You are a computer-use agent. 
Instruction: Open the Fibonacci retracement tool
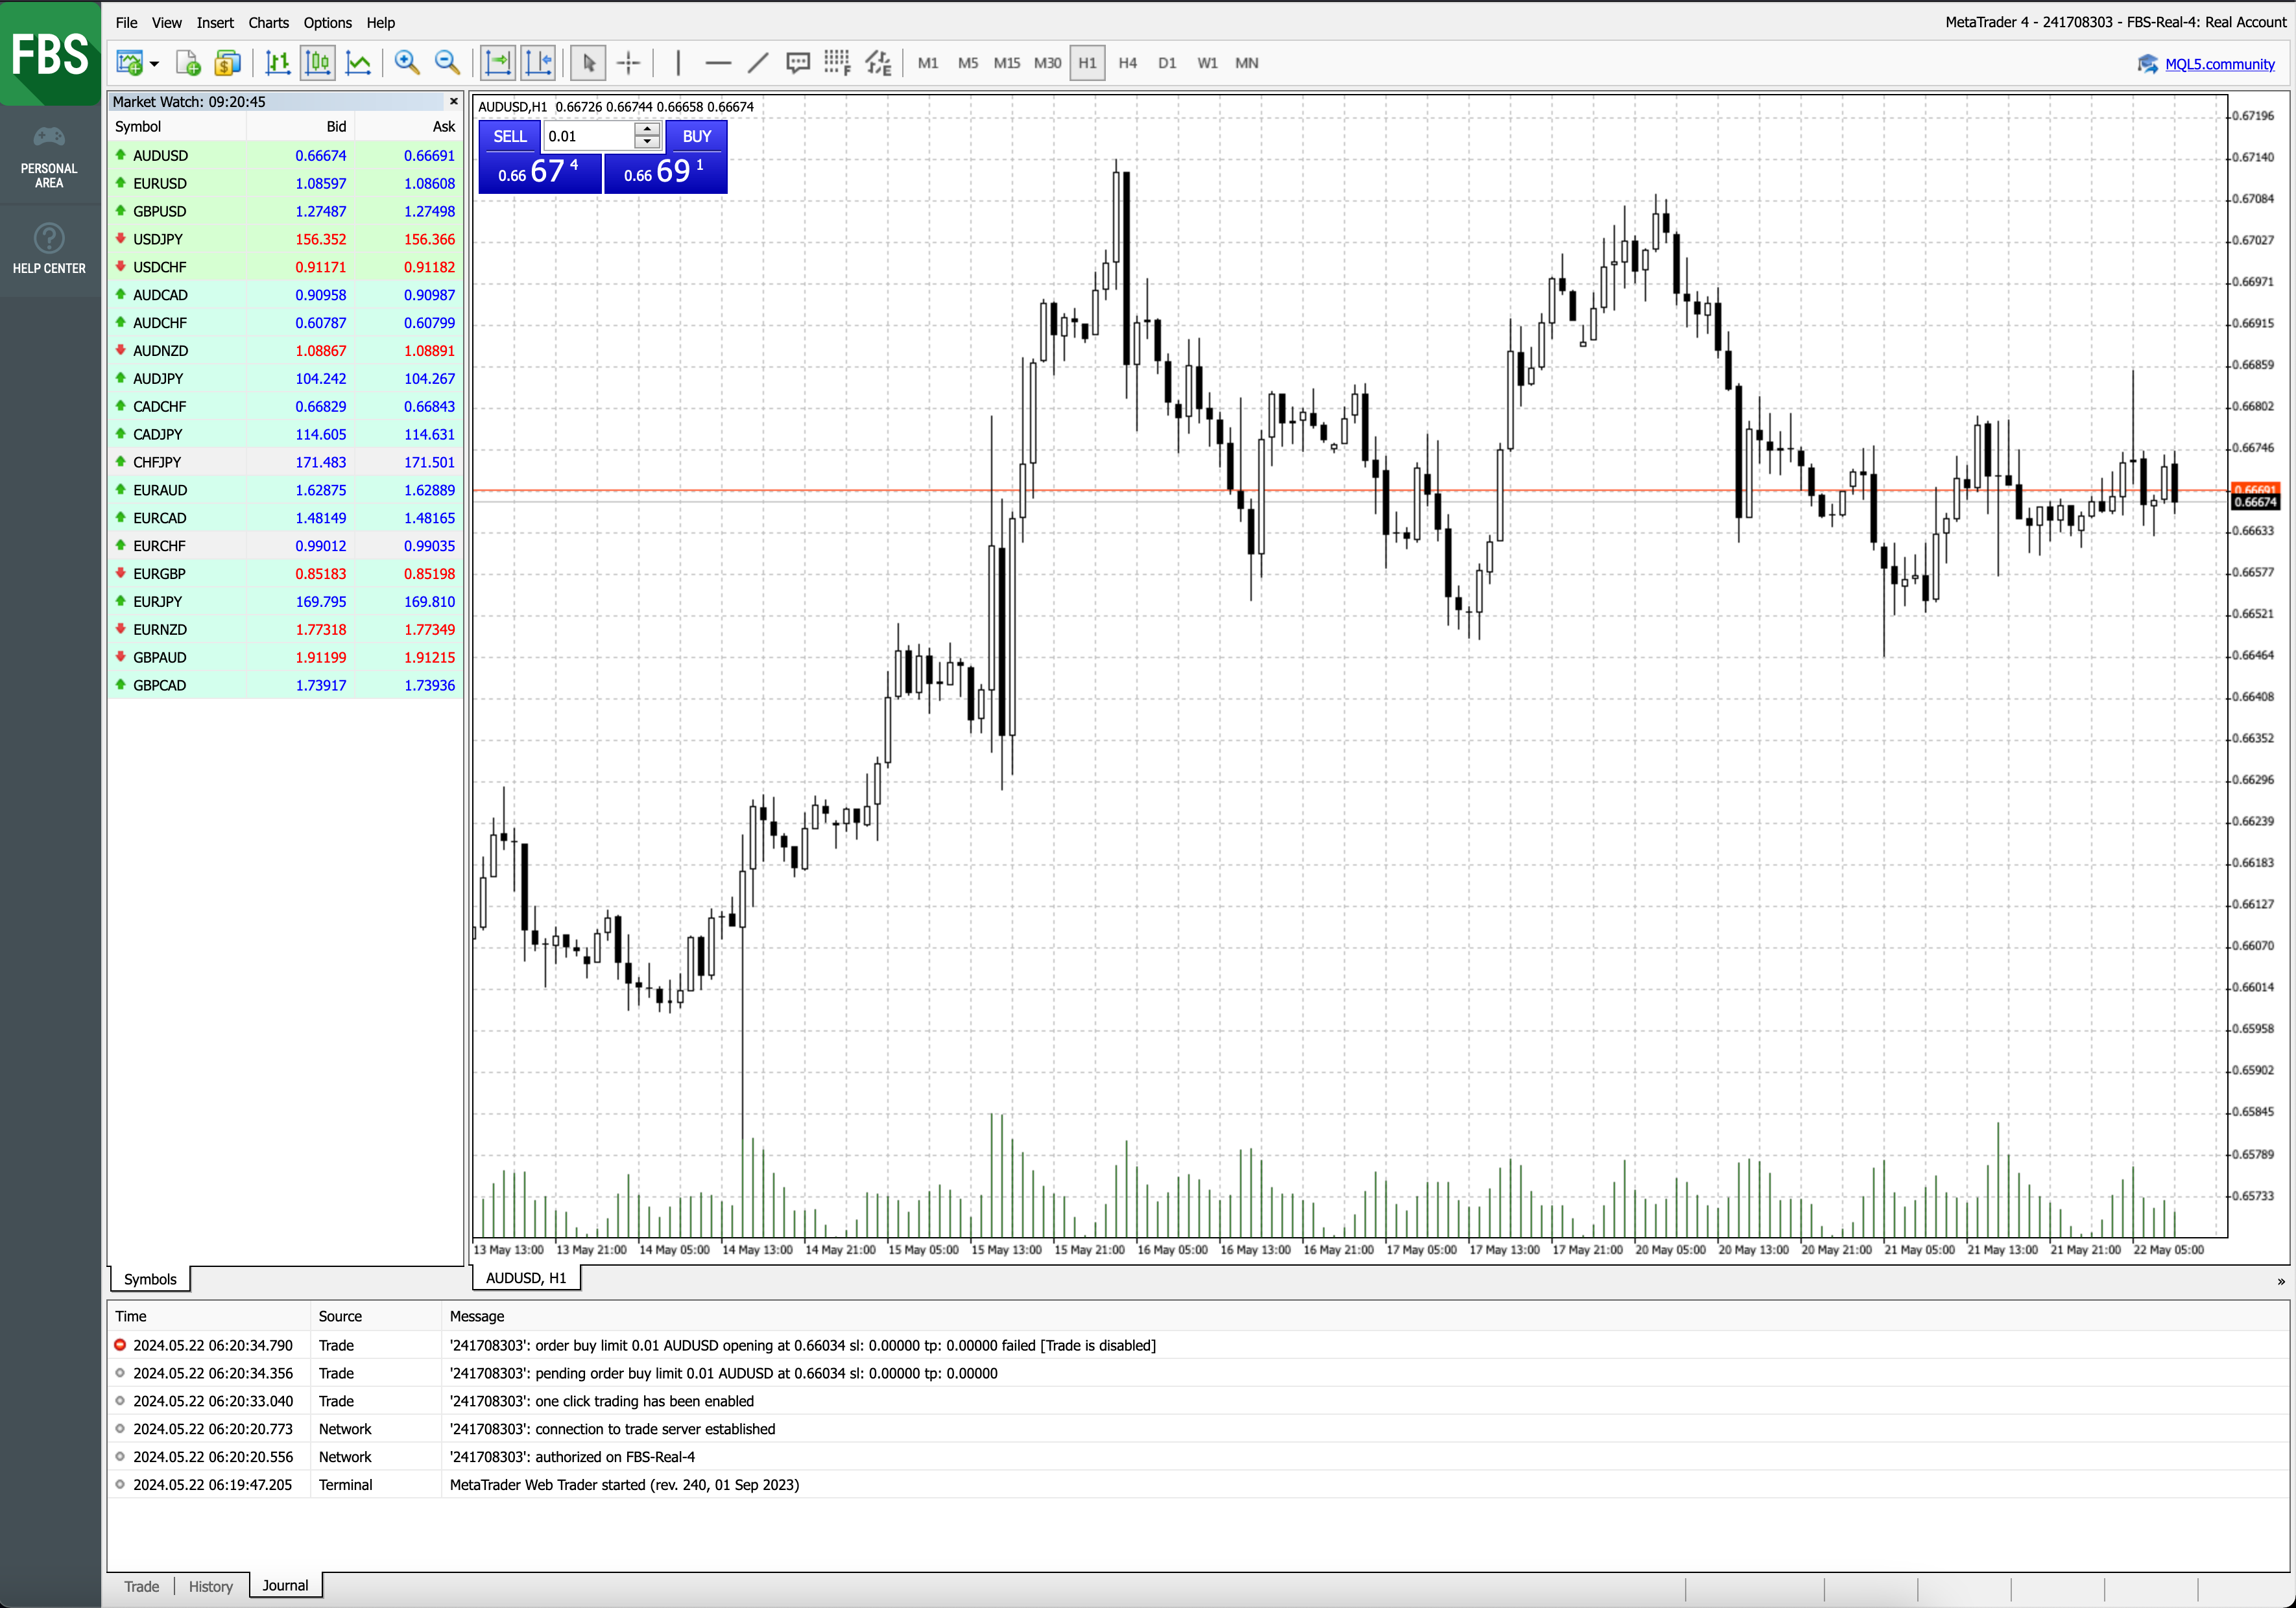click(837, 63)
